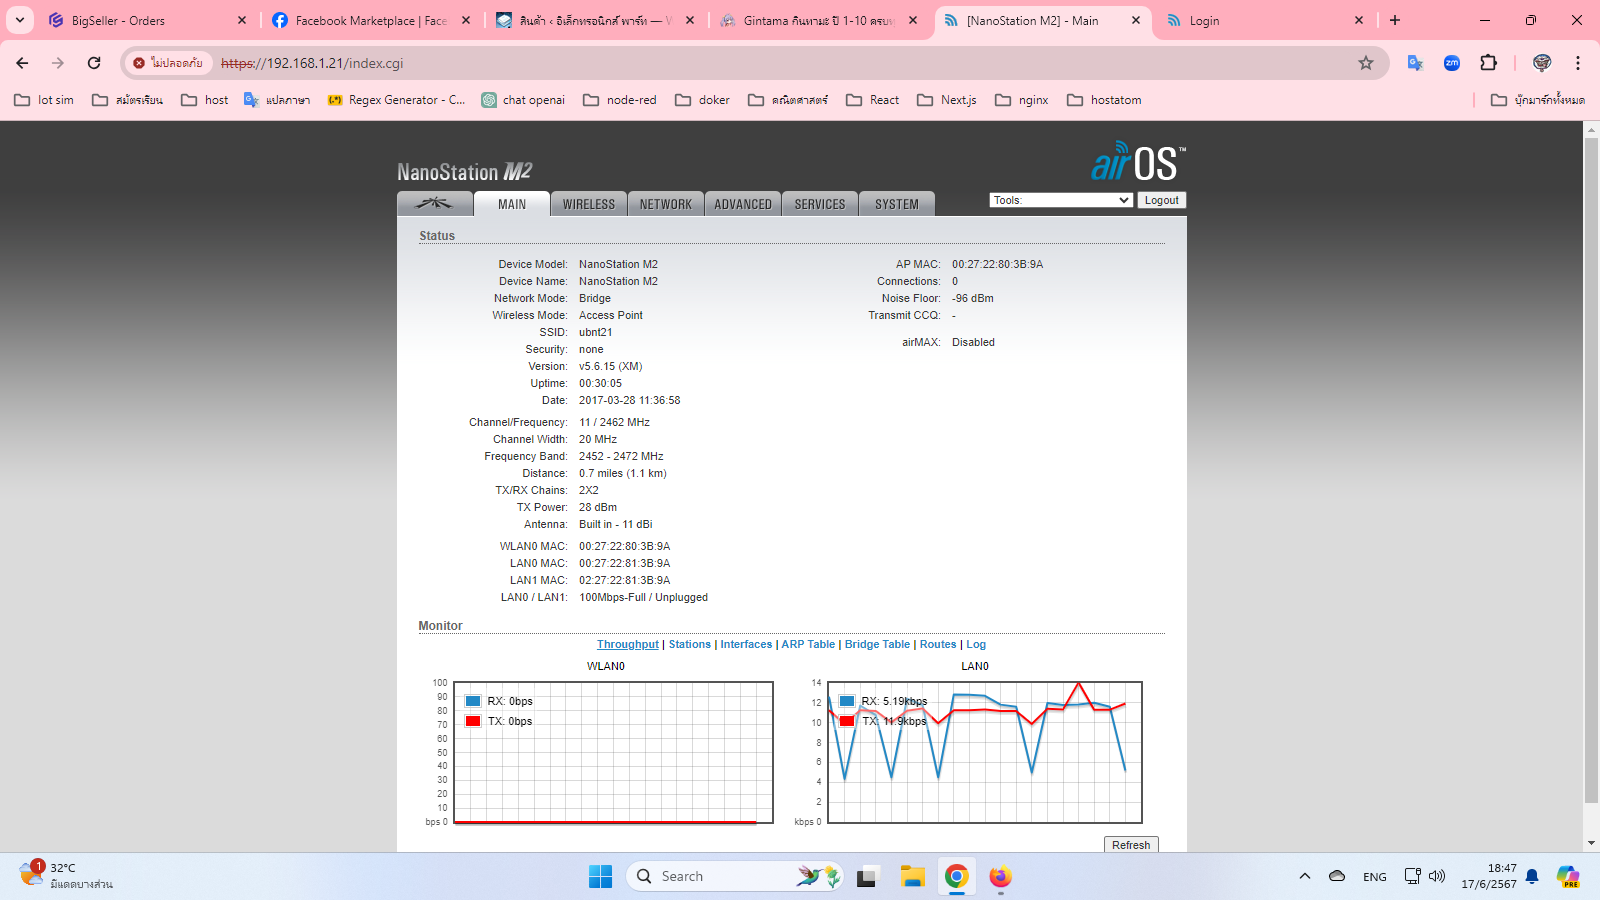This screenshot has height=900, width=1600.
Task: Open the Google Translate extension icon
Action: point(1415,63)
